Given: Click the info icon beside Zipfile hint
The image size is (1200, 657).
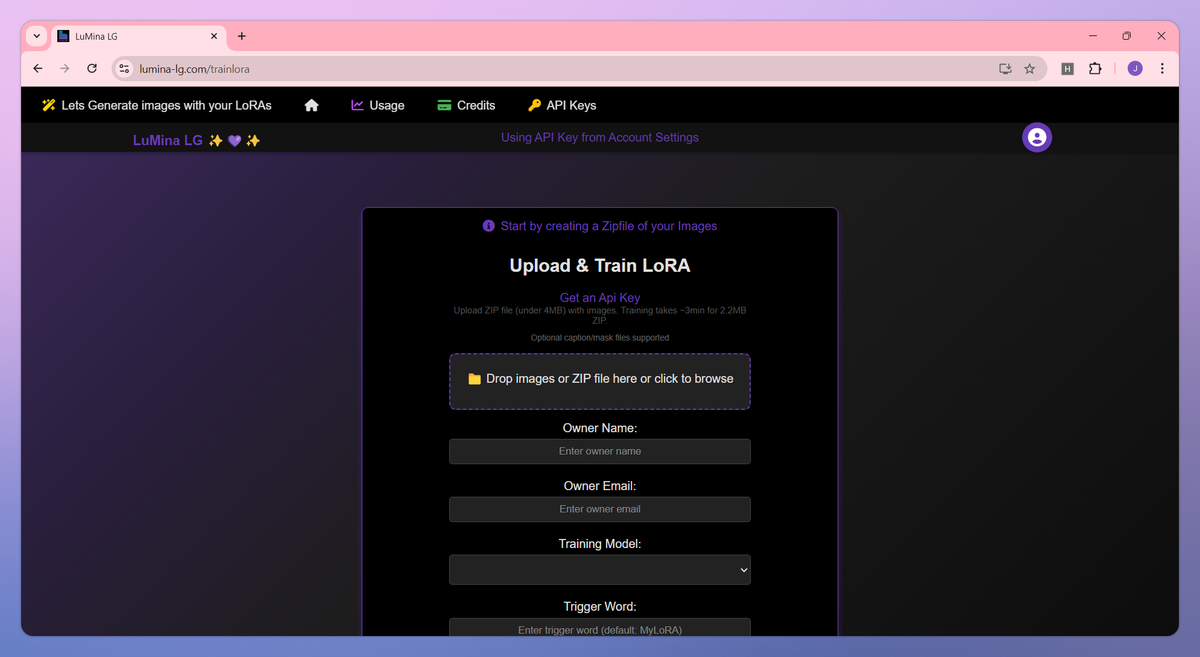Looking at the screenshot, I should pos(489,226).
